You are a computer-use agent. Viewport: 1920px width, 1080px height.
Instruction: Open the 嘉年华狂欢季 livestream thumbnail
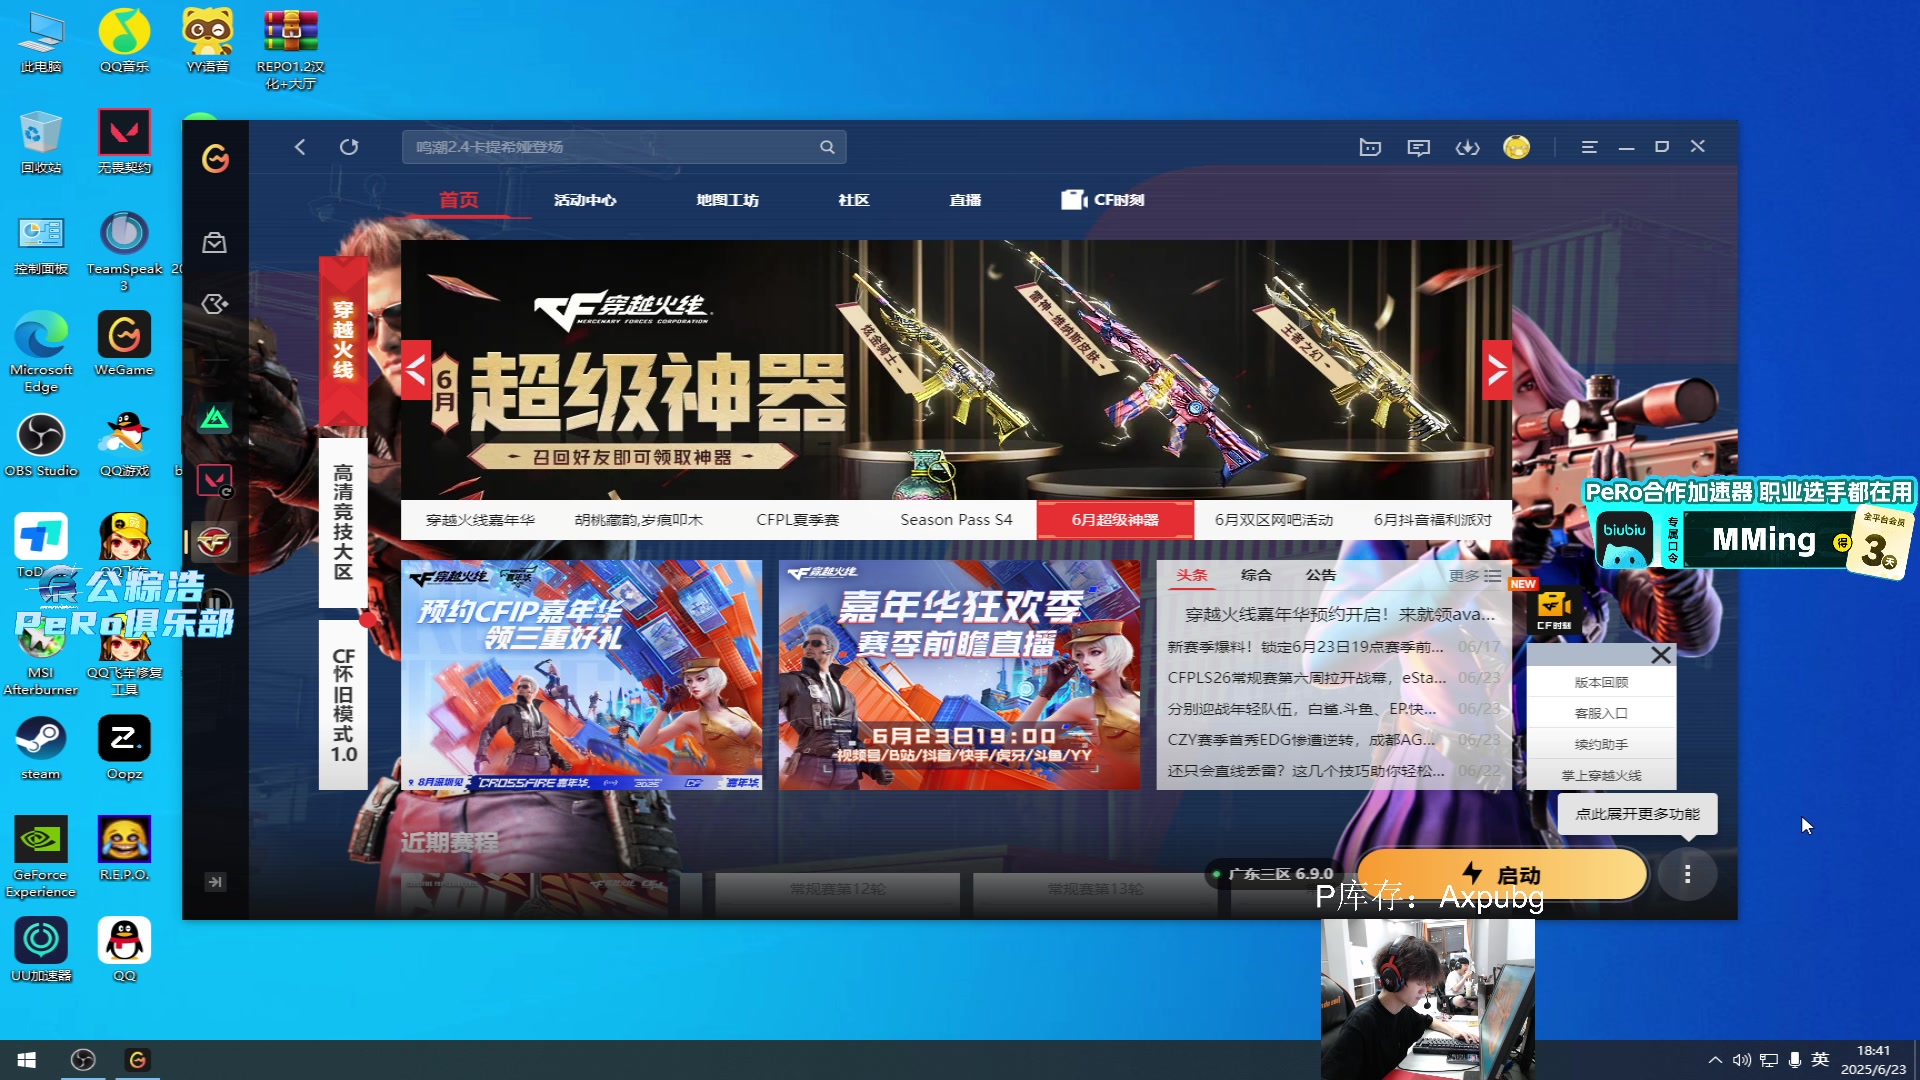(959, 675)
